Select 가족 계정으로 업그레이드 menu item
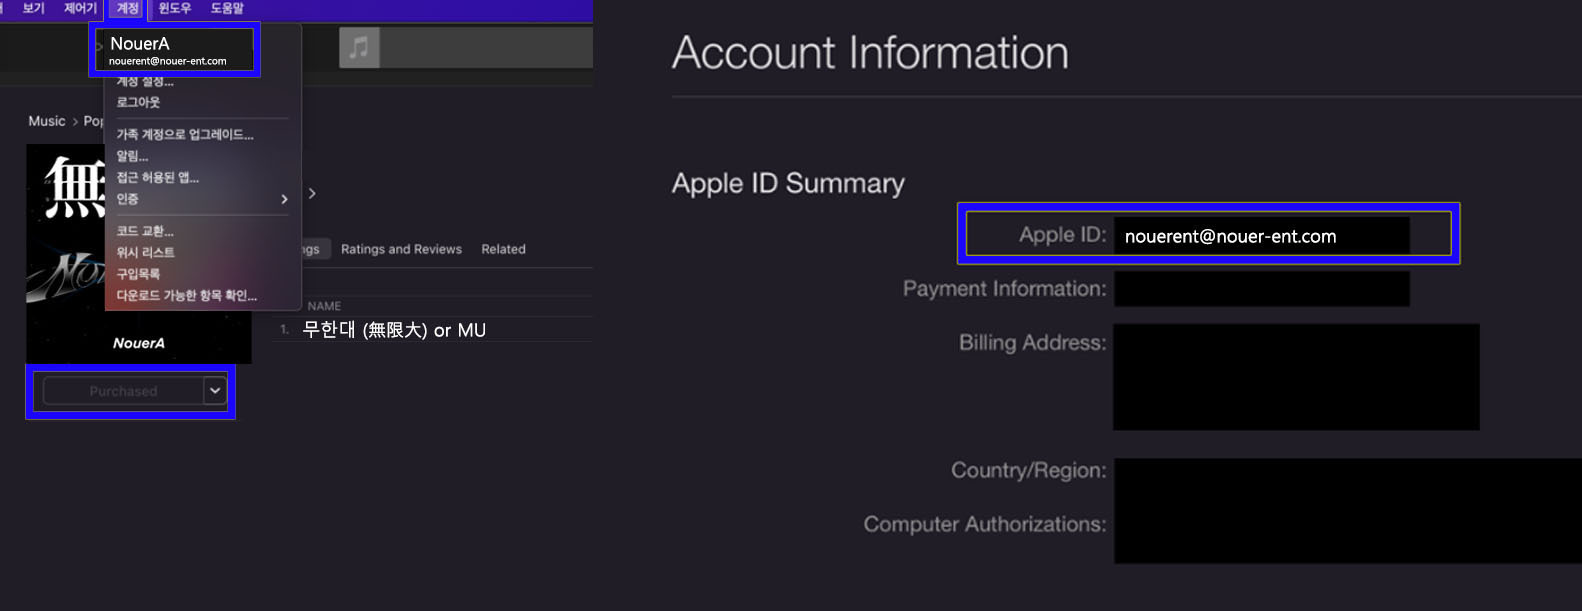Image resolution: width=1582 pixels, height=611 pixels. pos(185,134)
